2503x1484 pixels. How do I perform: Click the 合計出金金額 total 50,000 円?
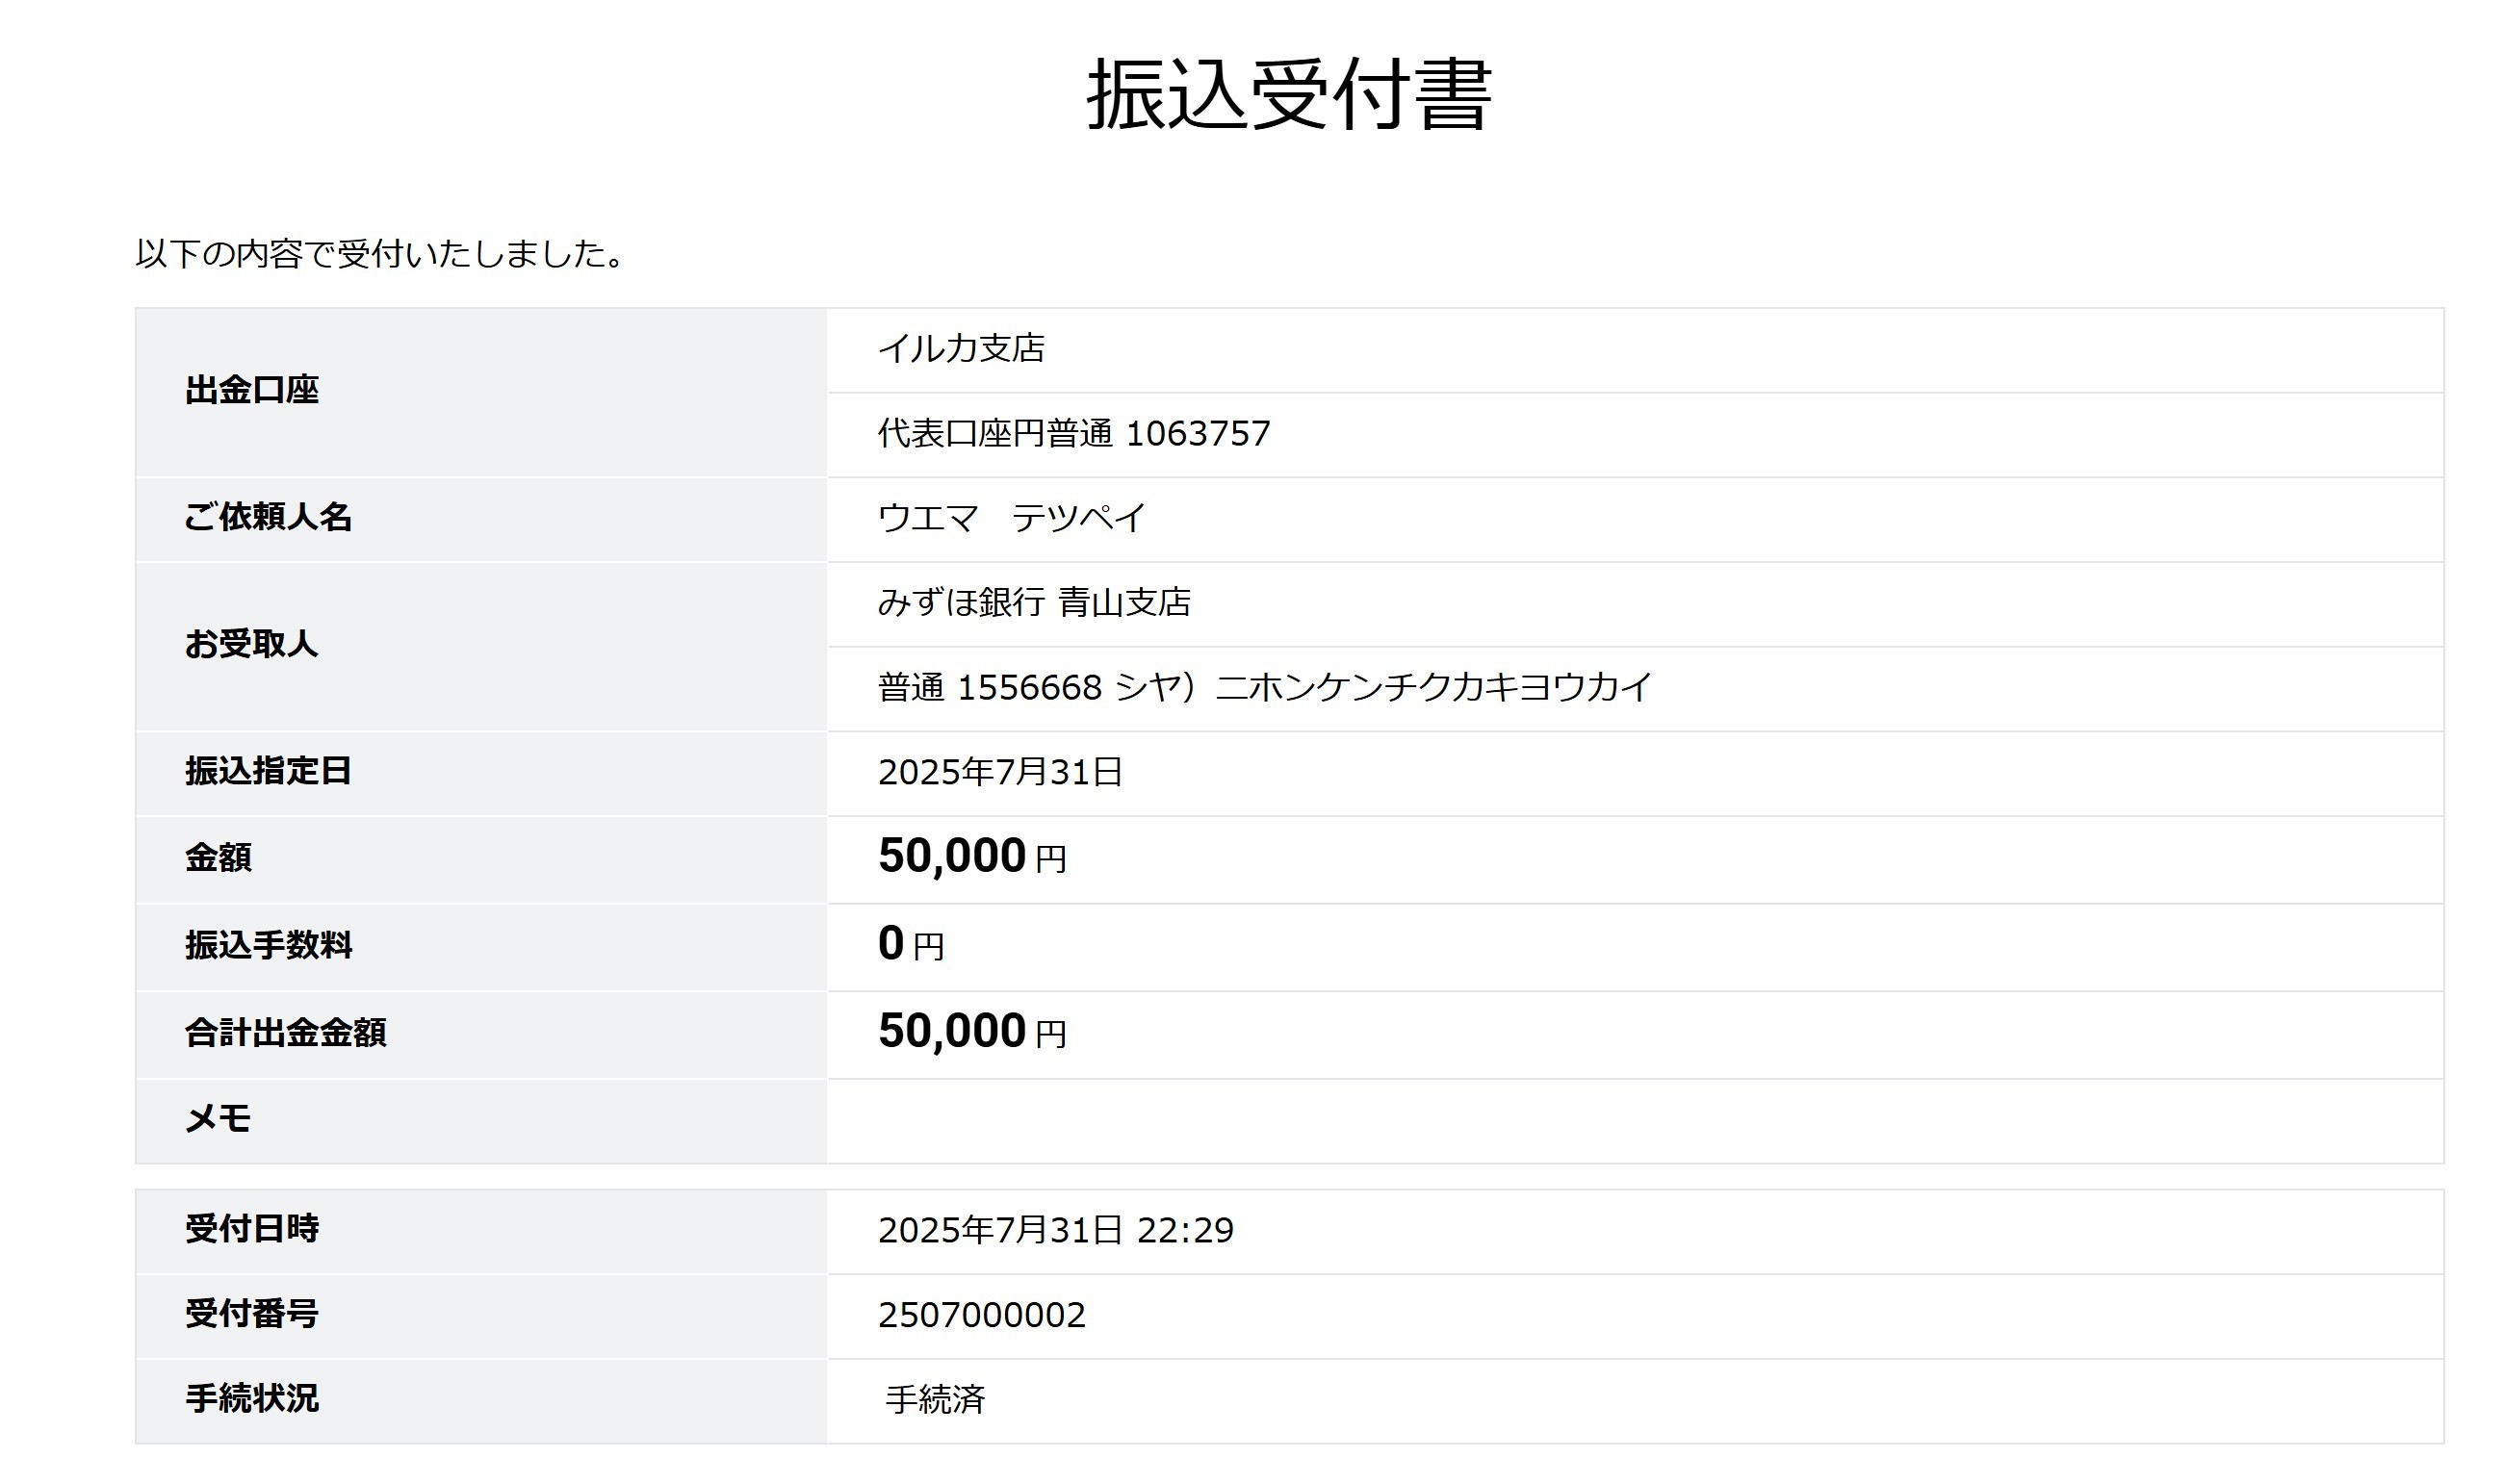[x=972, y=1031]
